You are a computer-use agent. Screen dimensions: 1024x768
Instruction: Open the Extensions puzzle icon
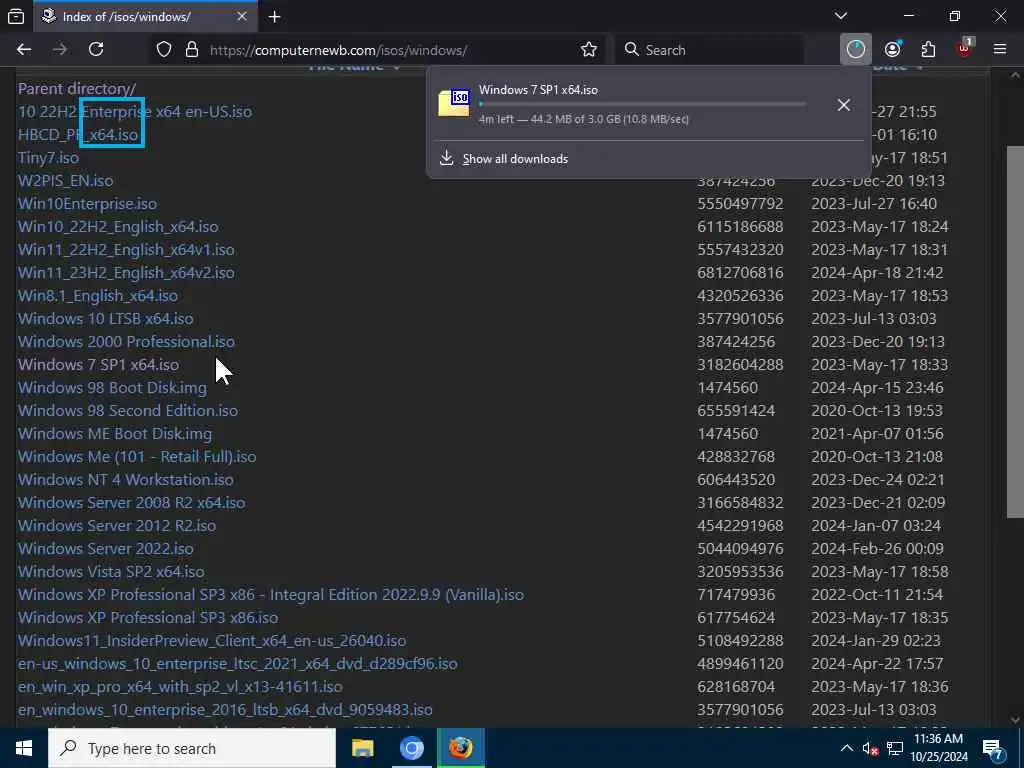pos(928,50)
